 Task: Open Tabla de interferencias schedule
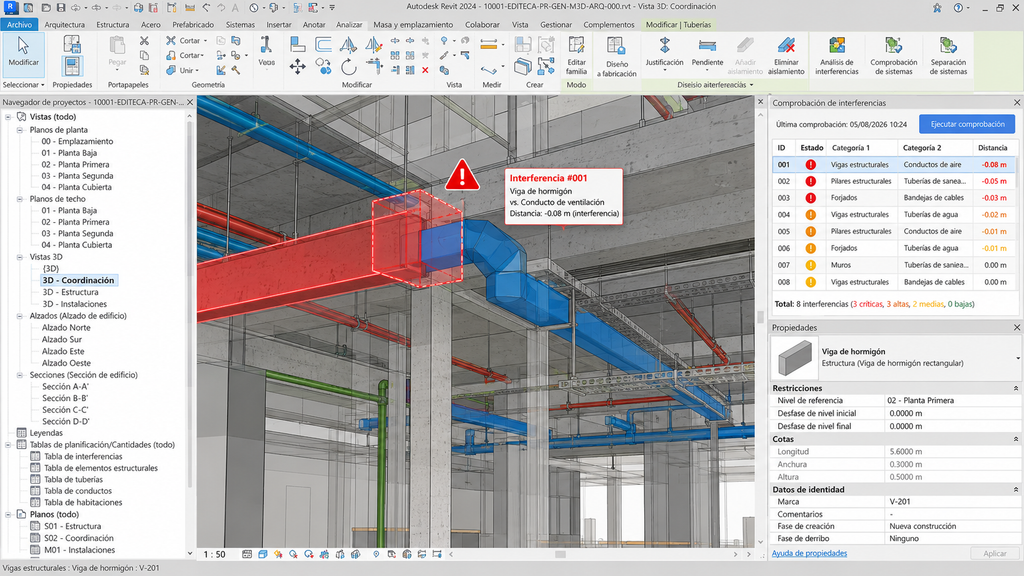coord(83,456)
